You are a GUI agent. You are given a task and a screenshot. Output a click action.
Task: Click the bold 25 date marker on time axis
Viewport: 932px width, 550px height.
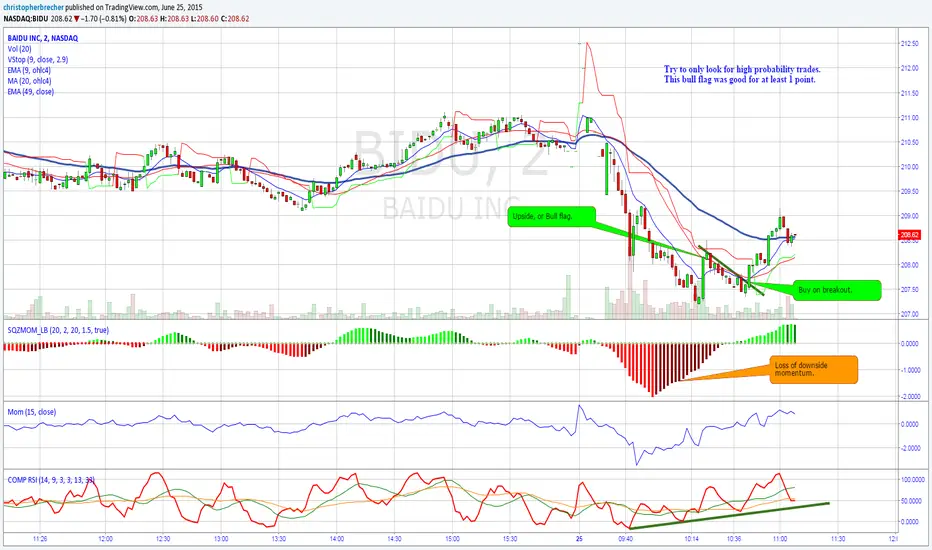pos(580,539)
